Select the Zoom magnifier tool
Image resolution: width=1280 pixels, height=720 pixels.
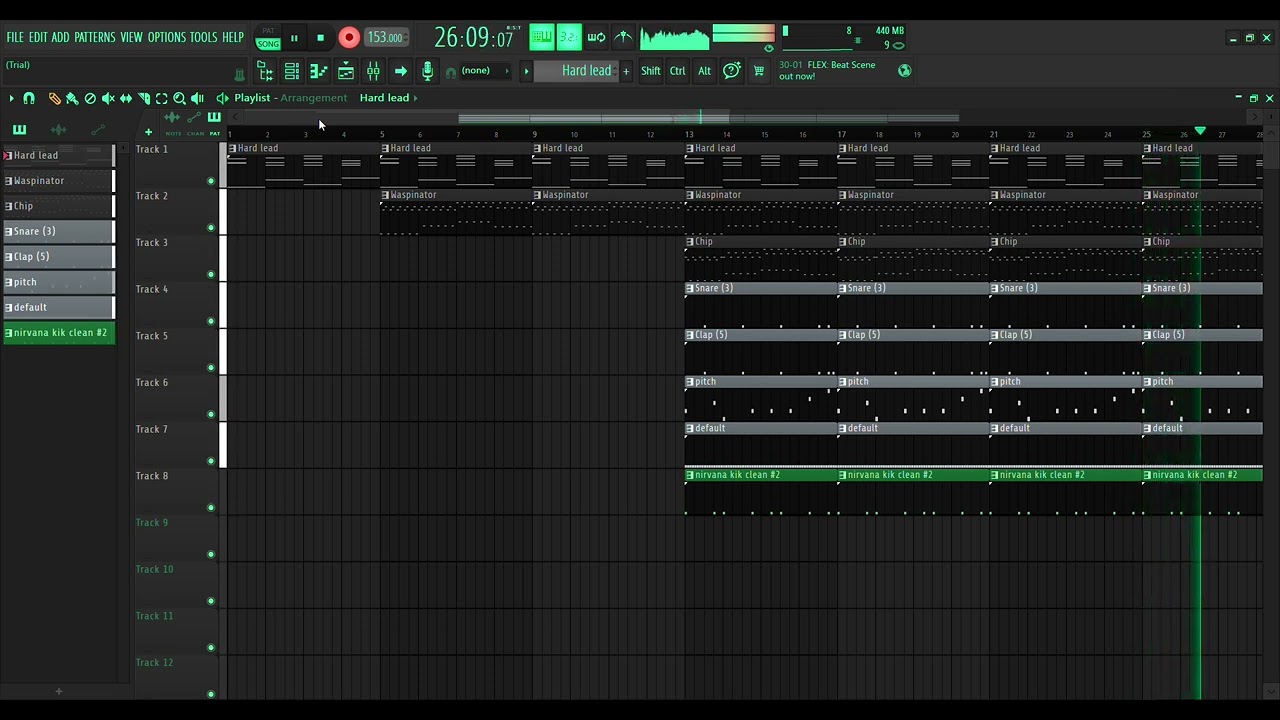click(x=180, y=98)
